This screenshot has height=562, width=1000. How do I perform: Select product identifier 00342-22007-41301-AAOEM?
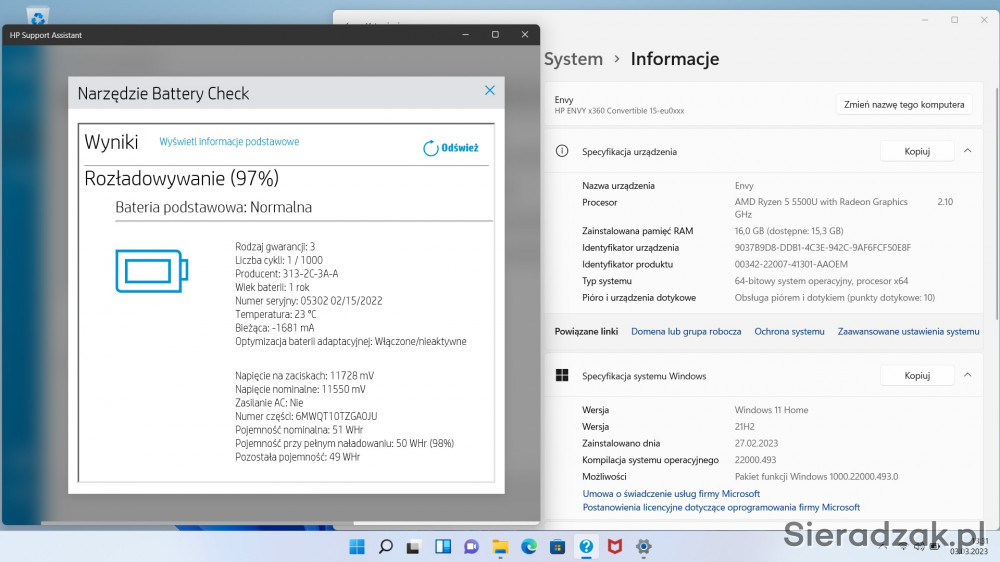(x=791, y=264)
